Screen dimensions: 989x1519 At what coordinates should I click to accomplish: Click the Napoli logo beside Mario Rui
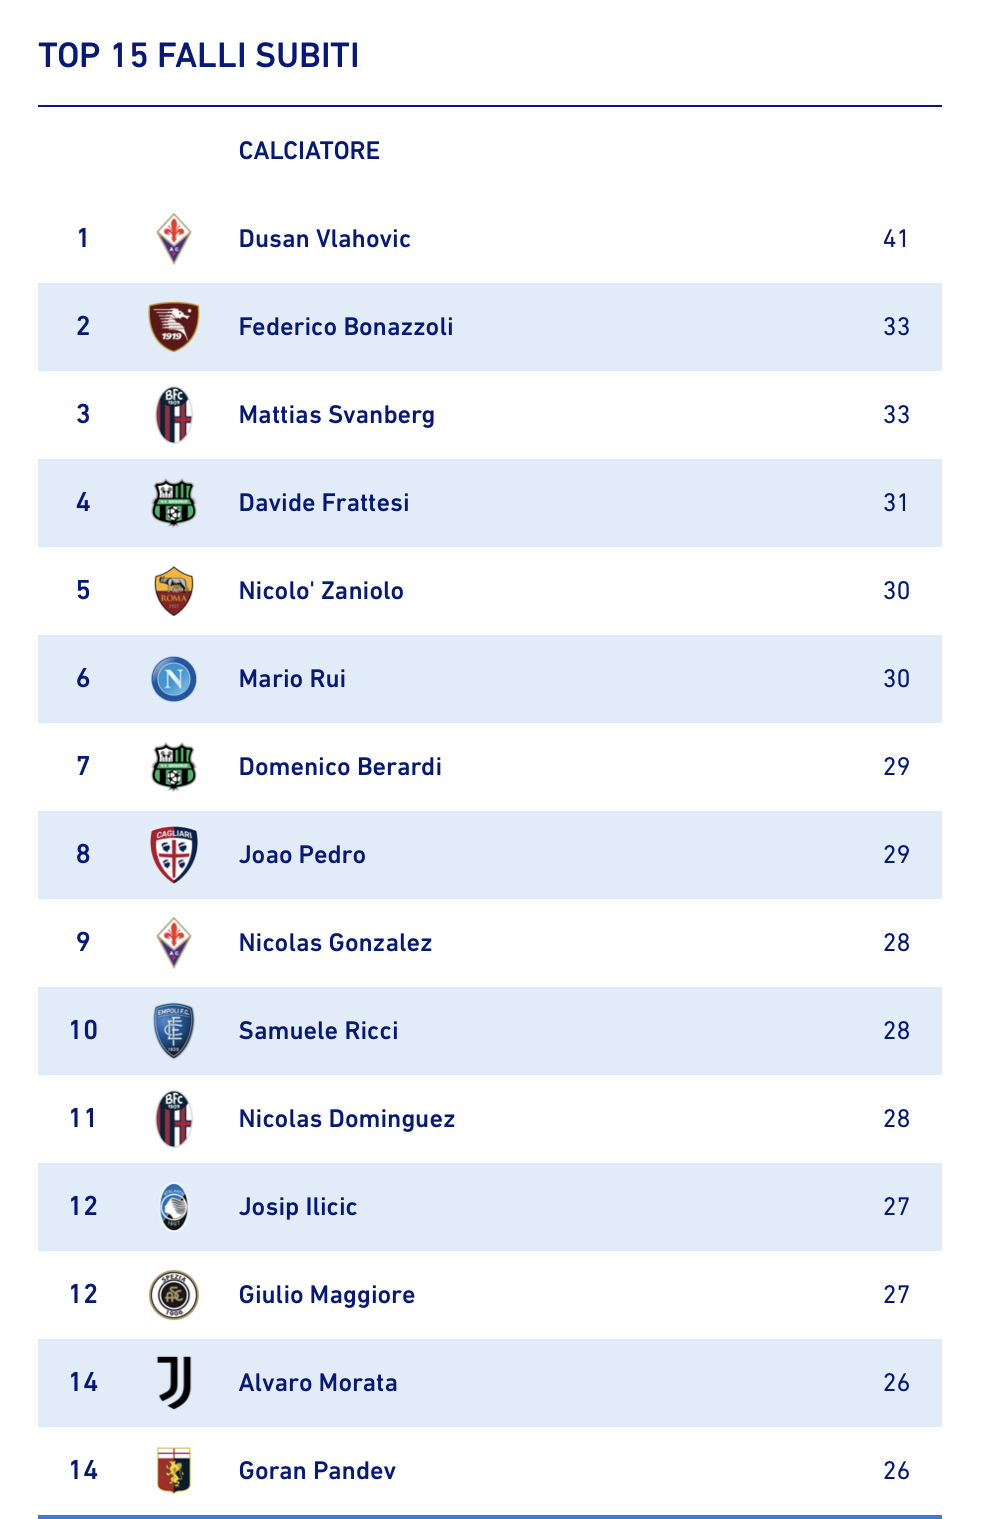[x=174, y=679]
